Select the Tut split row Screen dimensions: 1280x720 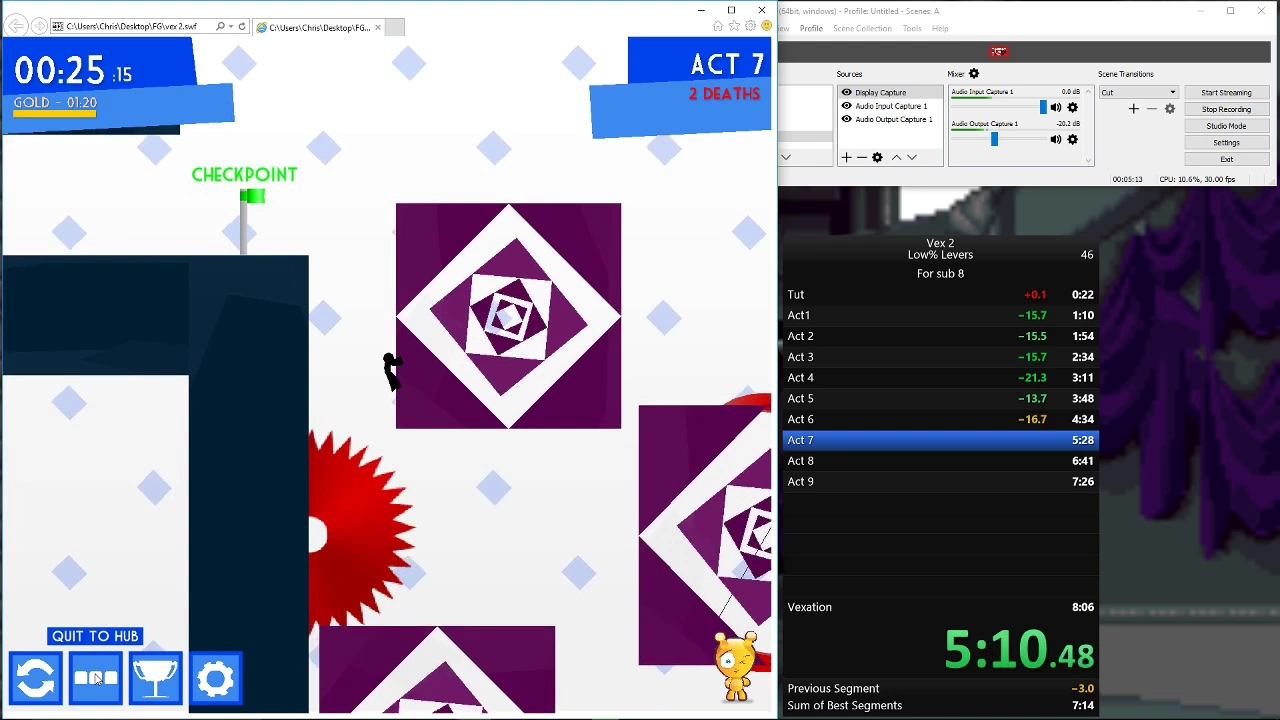pos(940,295)
